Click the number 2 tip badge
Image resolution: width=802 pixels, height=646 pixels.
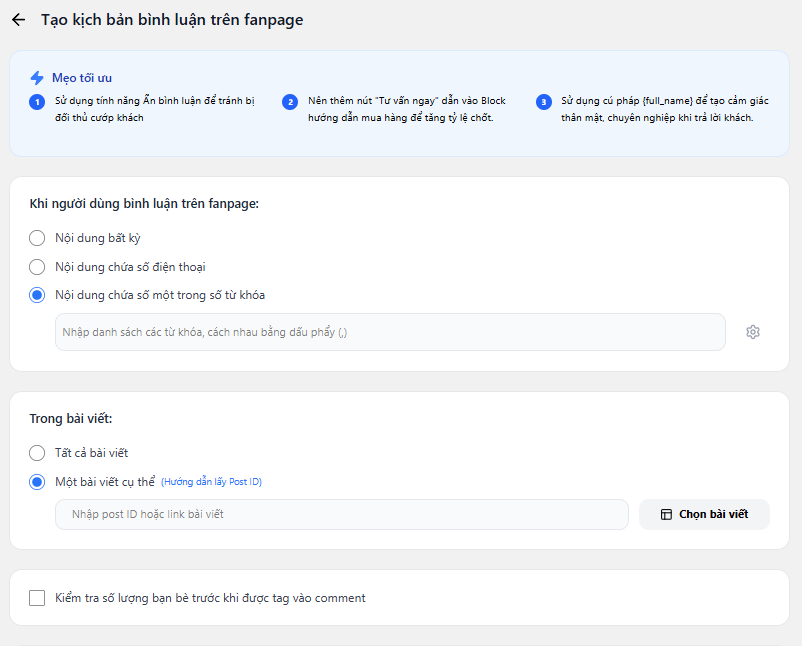[290, 102]
